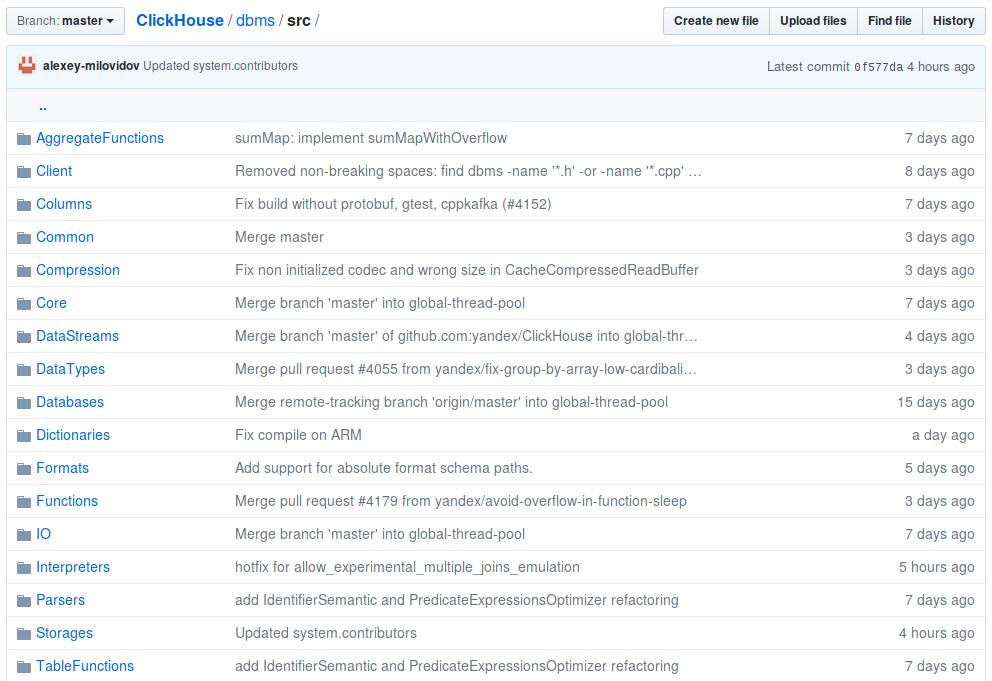
Task: Click the Upload files button
Action: pos(813,21)
